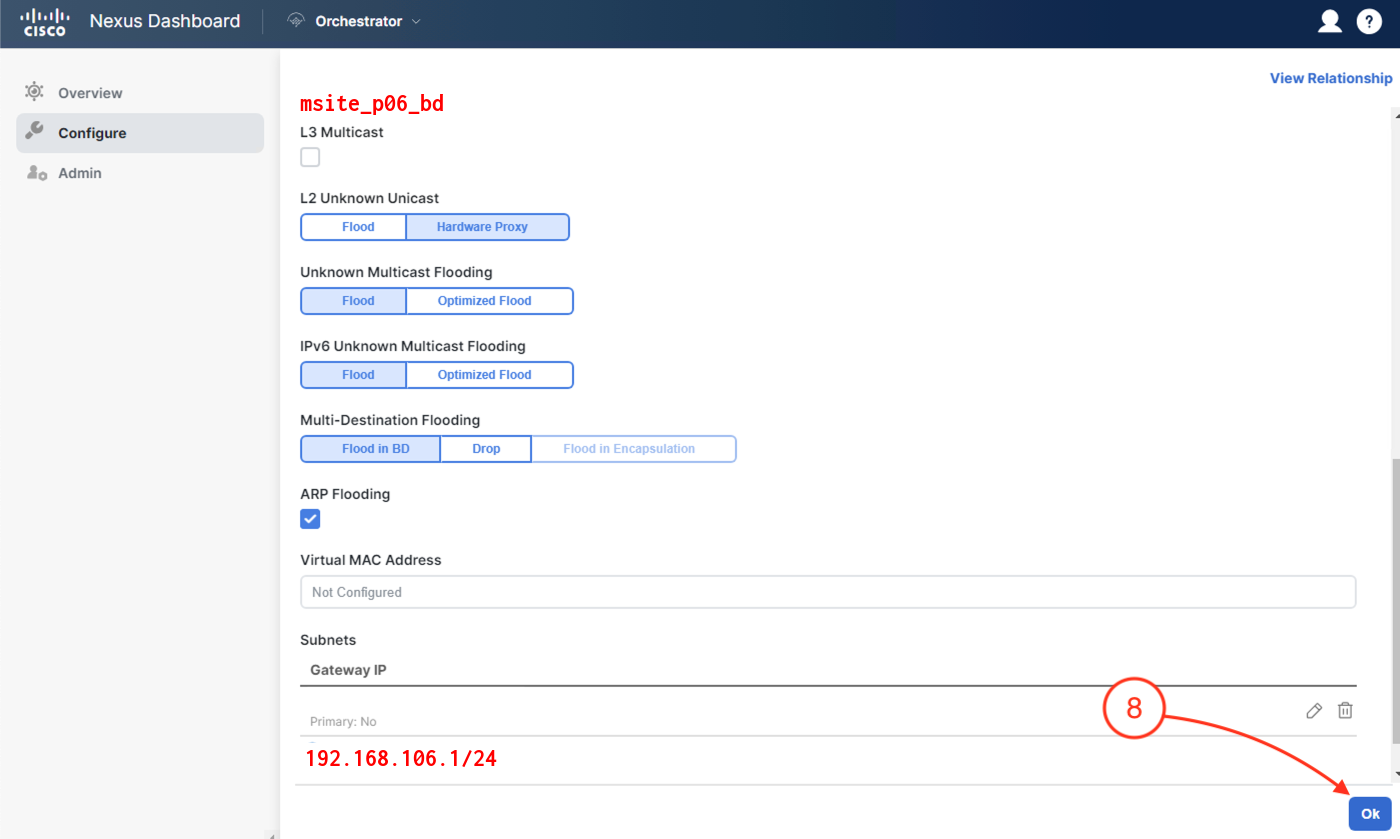Select Hardware Proxy for L2 Unknown Unicast

pos(482,227)
